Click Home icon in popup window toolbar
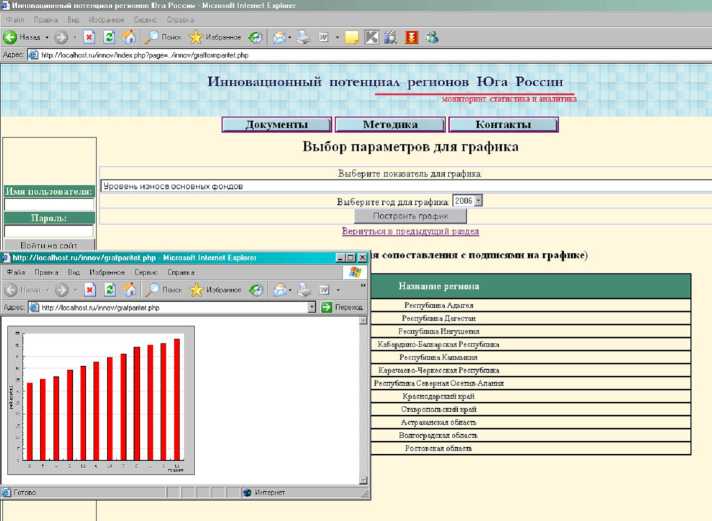The width and height of the screenshot is (712, 521). coord(127,290)
